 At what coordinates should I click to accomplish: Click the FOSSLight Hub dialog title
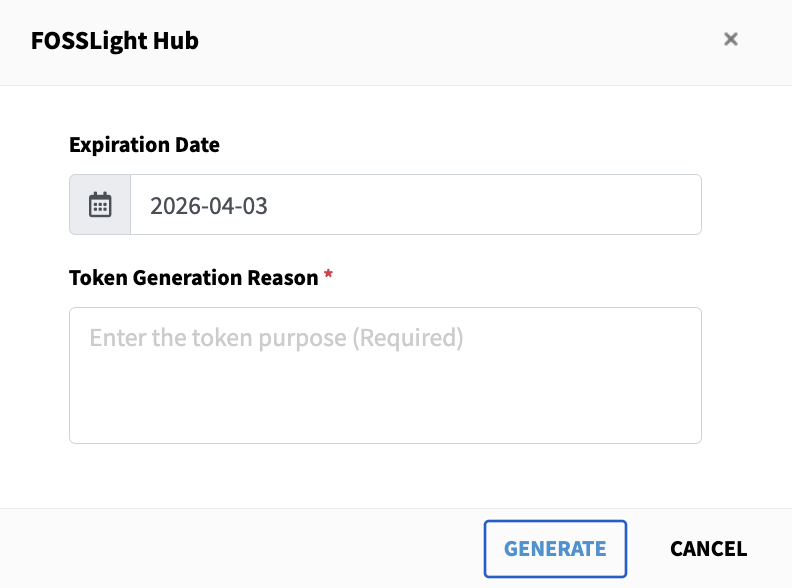point(115,41)
